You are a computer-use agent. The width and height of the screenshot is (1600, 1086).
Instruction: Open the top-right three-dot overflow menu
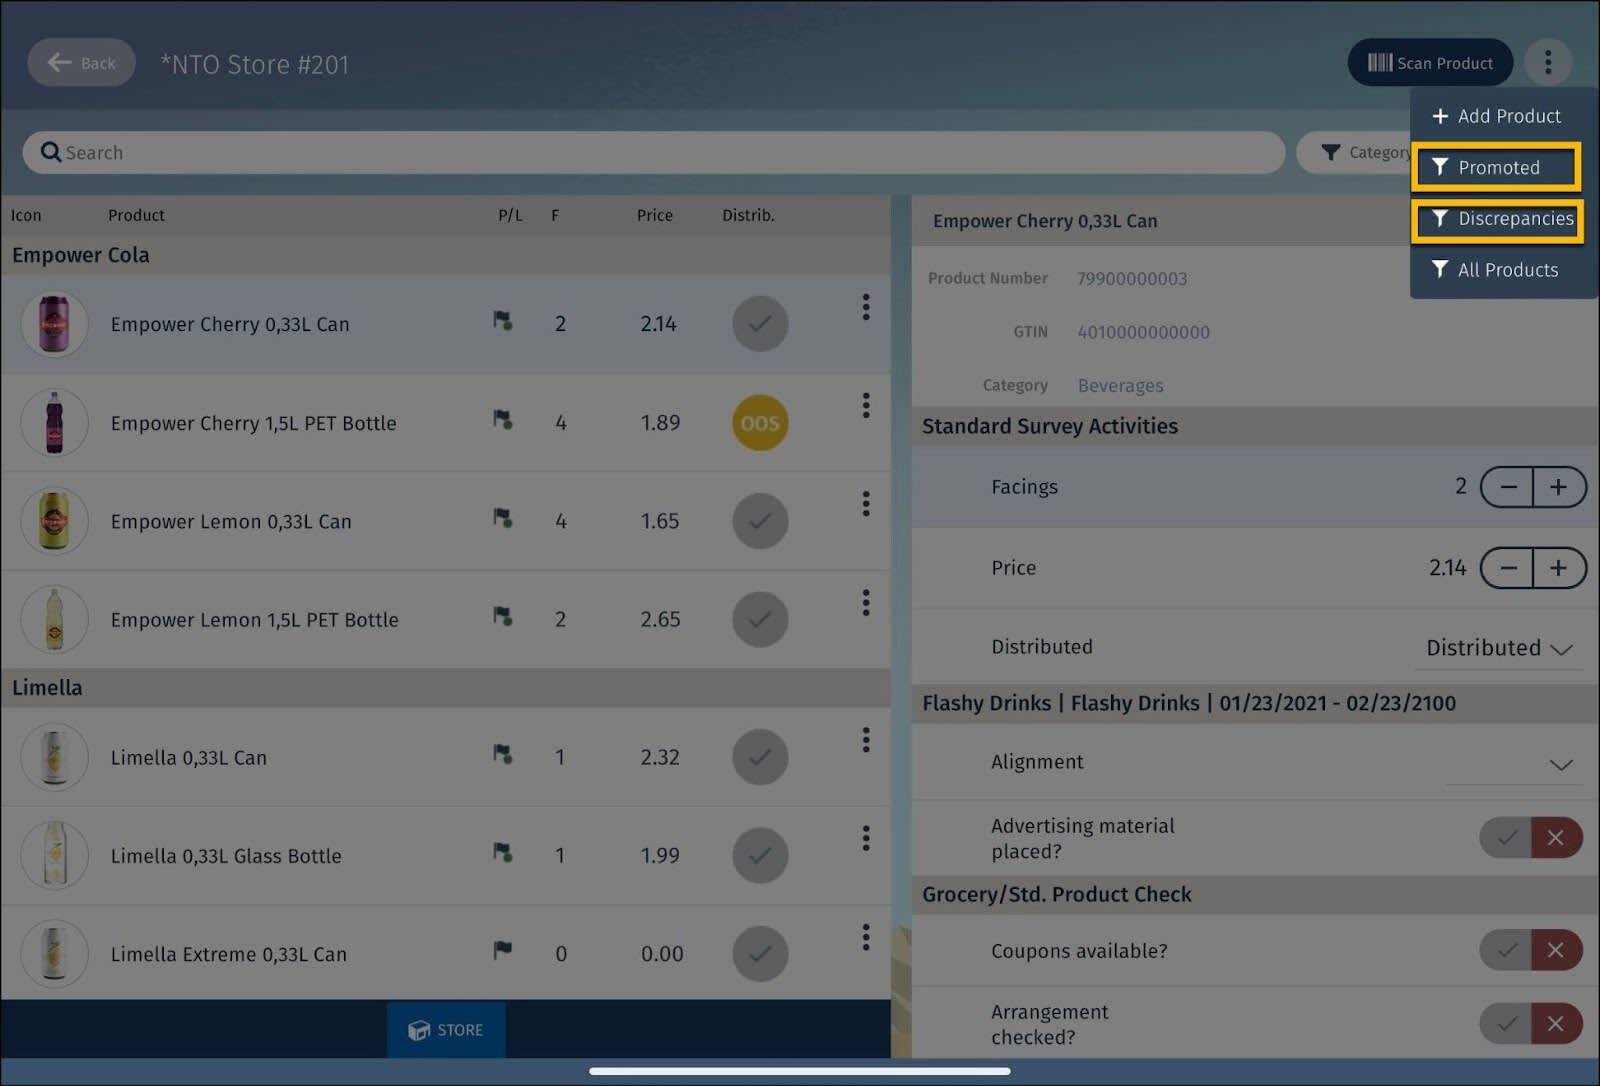tap(1548, 63)
